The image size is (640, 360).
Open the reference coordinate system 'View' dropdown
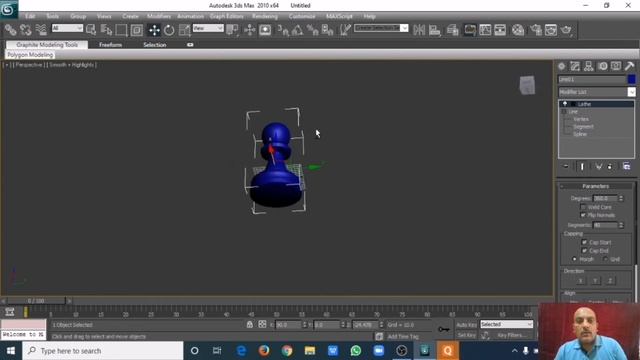click(x=208, y=28)
